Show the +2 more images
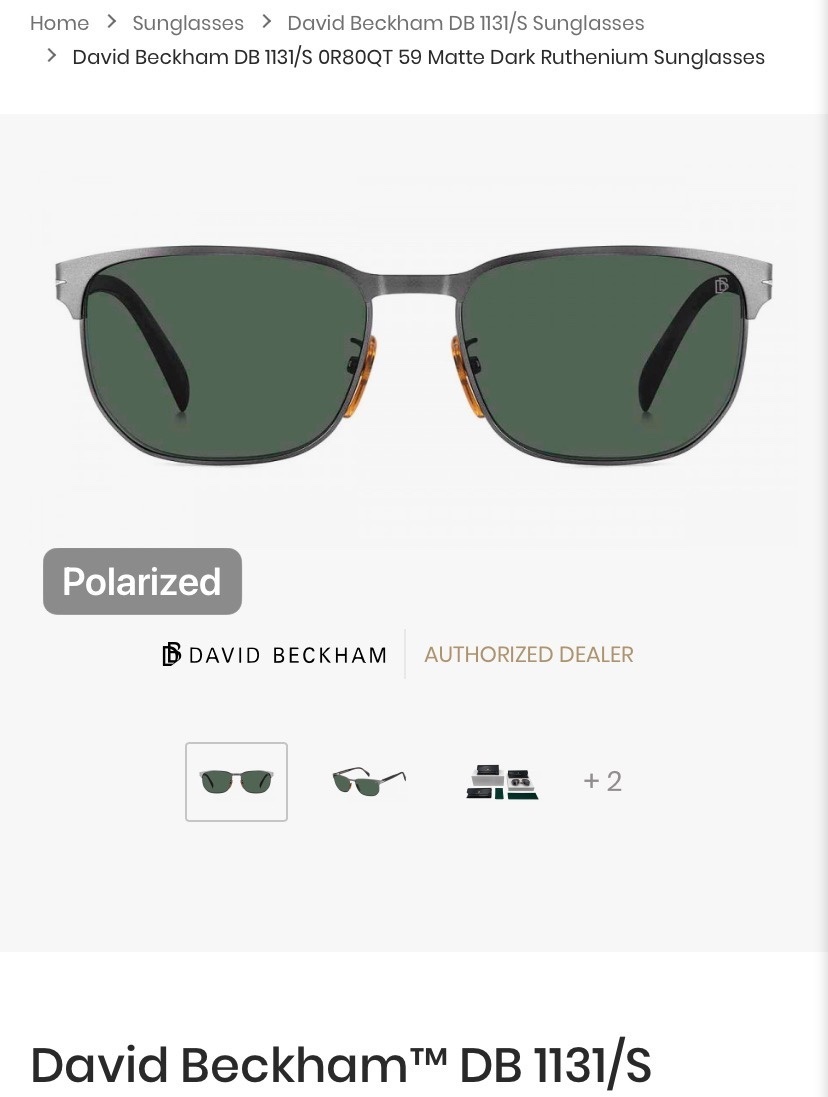Image resolution: width=828 pixels, height=1097 pixels. click(x=602, y=781)
